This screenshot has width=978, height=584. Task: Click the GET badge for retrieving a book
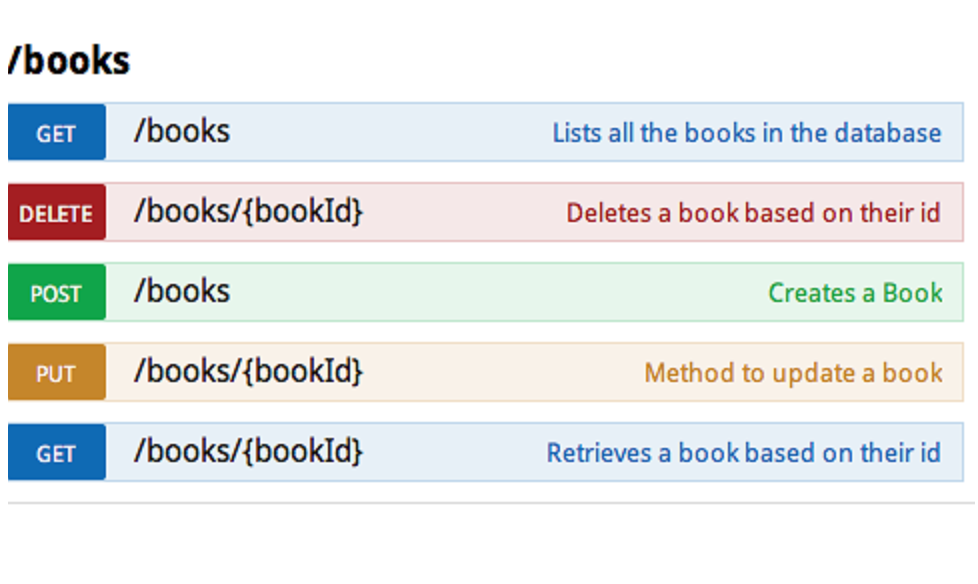(56, 453)
